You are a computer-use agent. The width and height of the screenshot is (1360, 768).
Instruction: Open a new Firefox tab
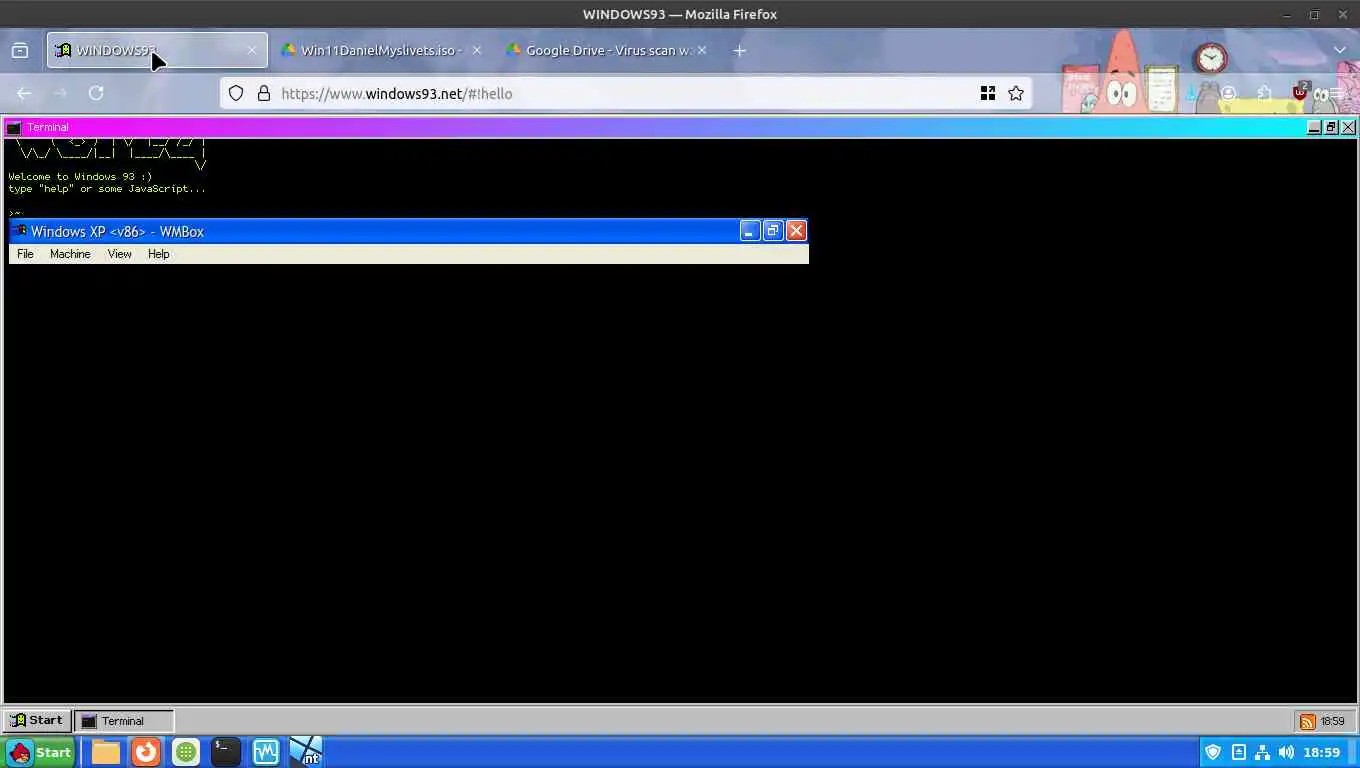[x=739, y=50]
